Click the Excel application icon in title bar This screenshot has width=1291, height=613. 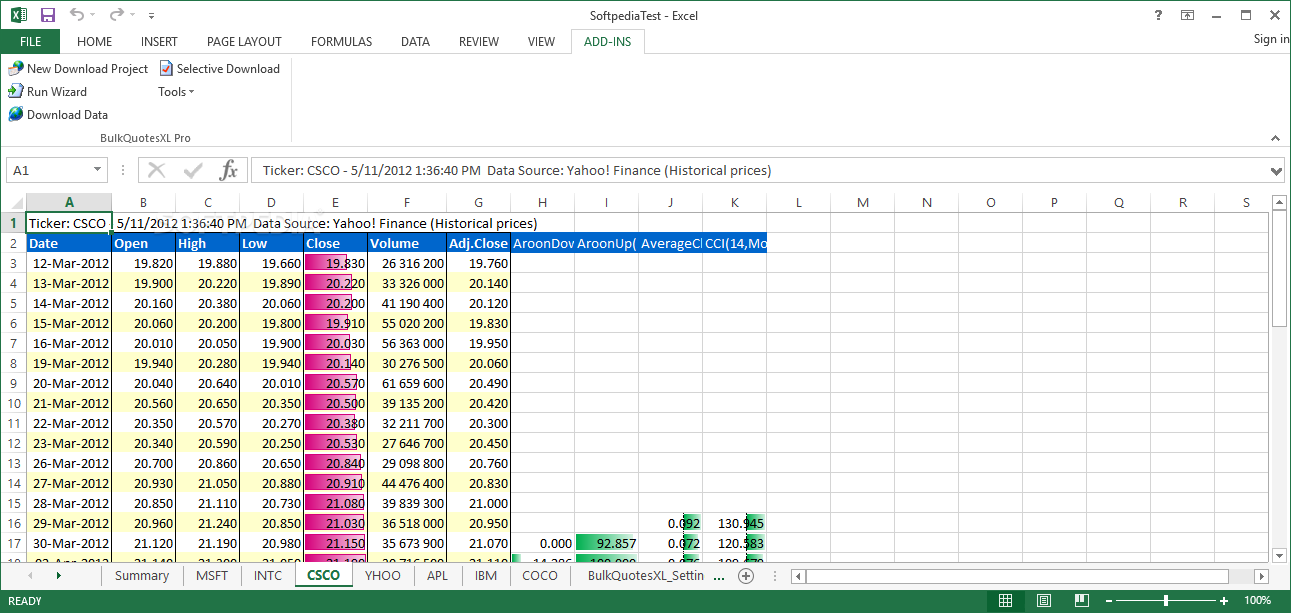17,15
